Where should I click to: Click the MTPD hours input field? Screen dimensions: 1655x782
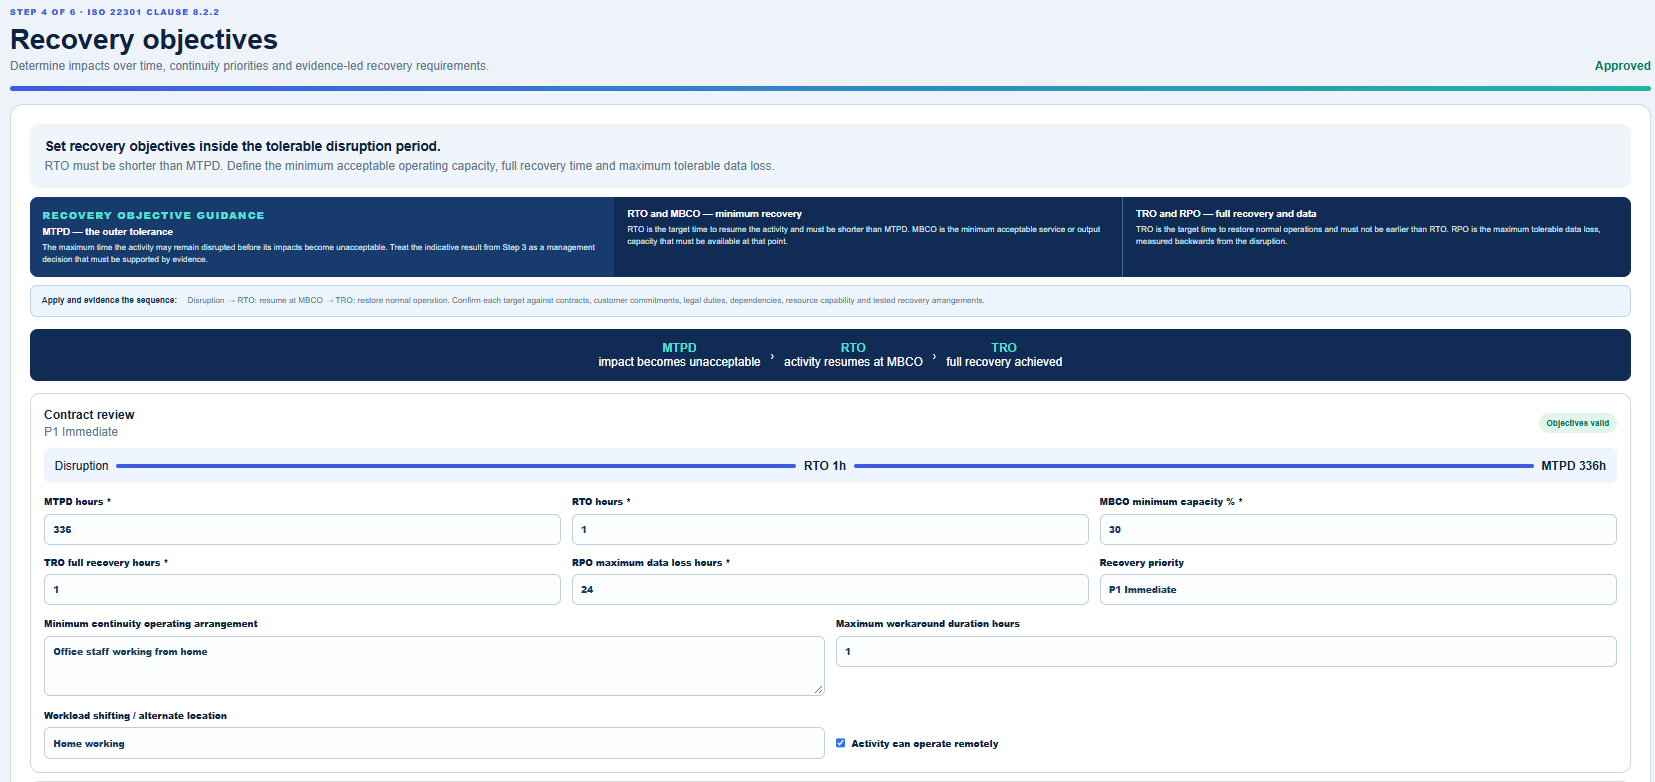(x=302, y=529)
